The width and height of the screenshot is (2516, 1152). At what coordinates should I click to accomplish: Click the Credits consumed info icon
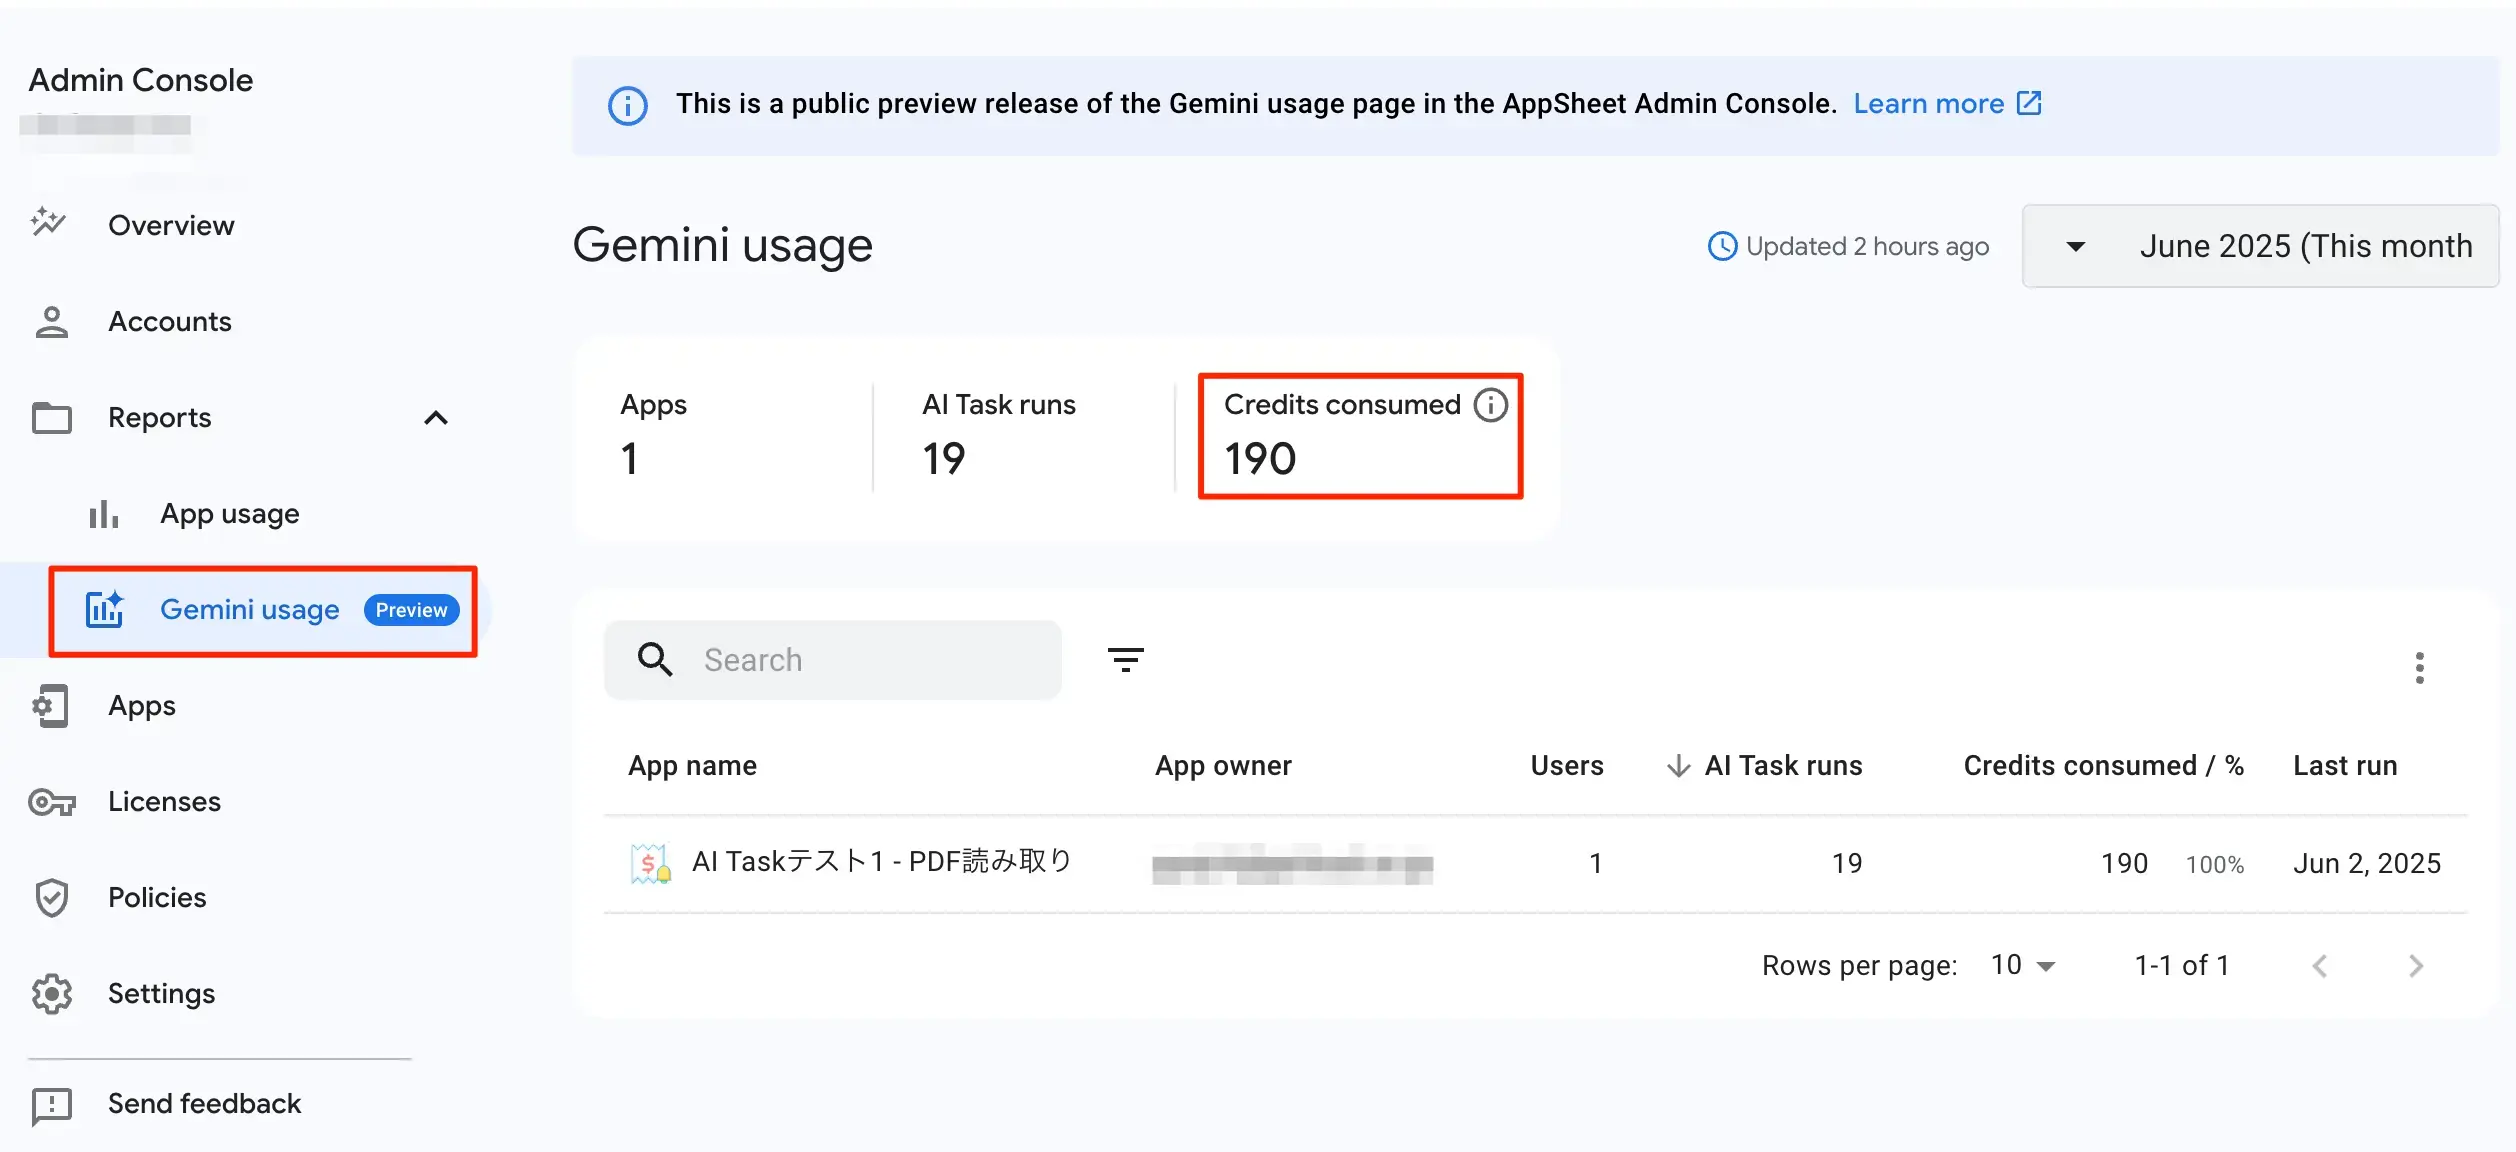[x=1491, y=405]
